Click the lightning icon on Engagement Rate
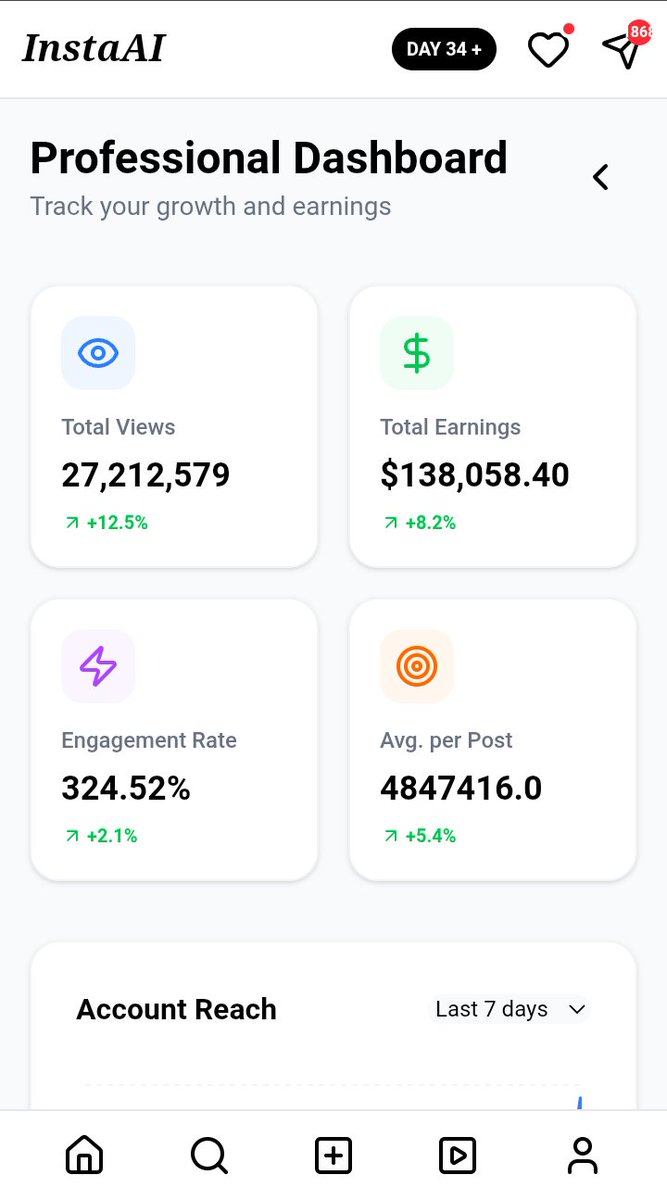667x1200 pixels. tap(98, 666)
